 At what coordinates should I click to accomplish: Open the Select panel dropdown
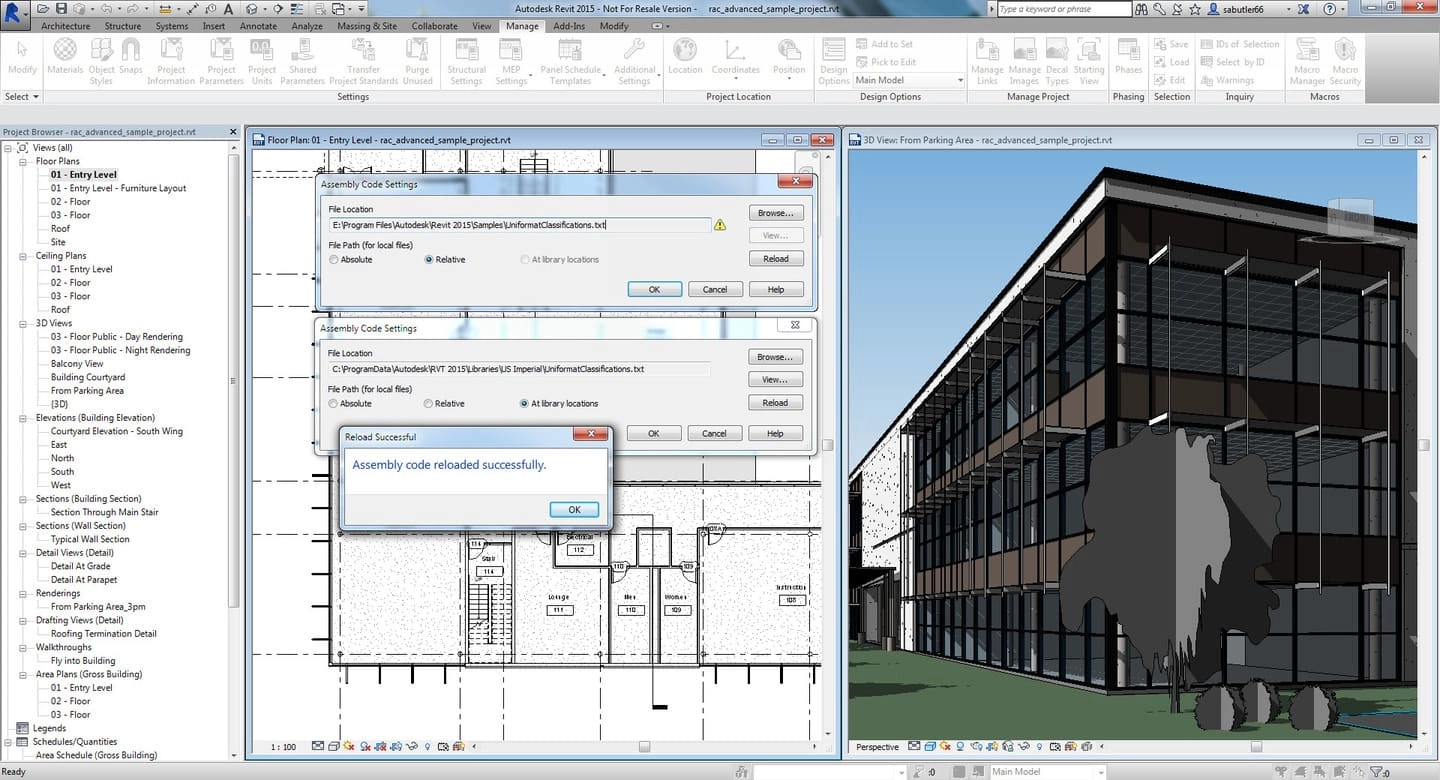[x=22, y=97]
